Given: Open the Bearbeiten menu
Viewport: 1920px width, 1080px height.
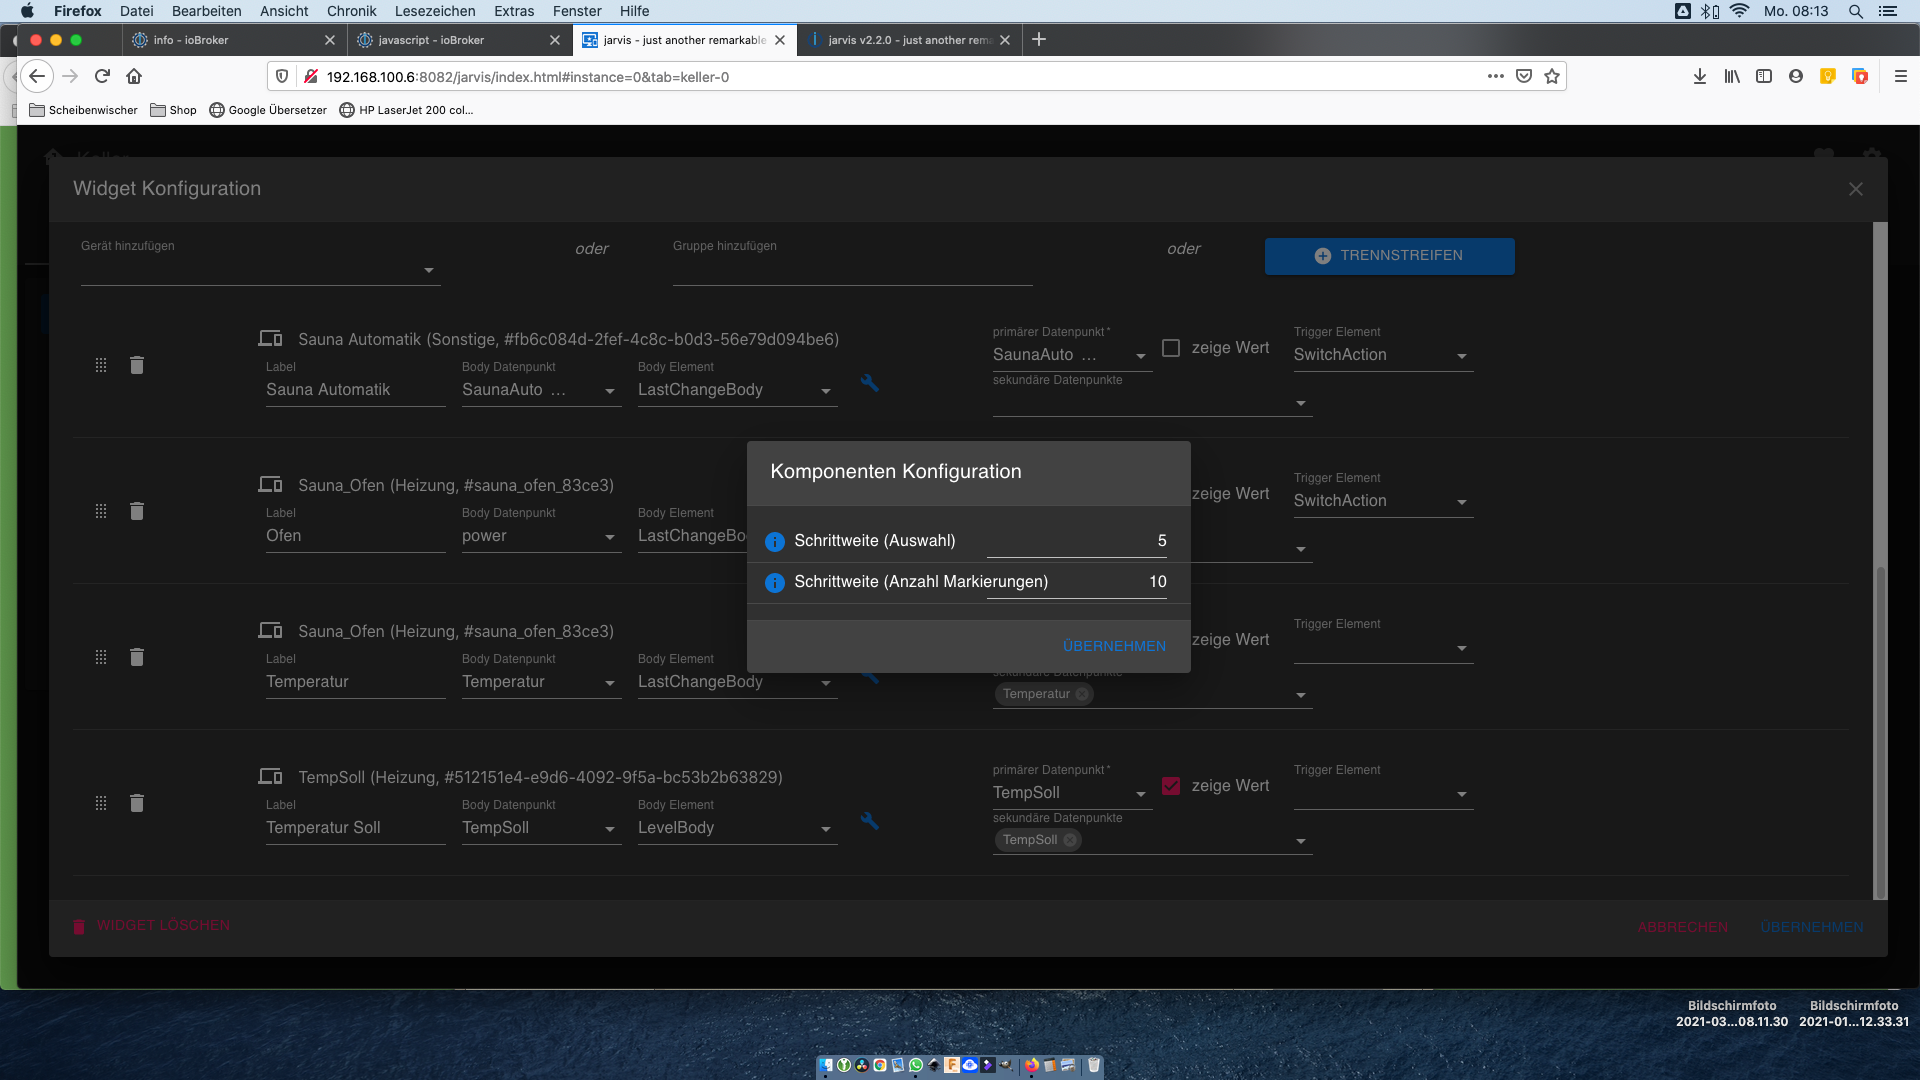Looking at the screenshot, I should (206, 11).
